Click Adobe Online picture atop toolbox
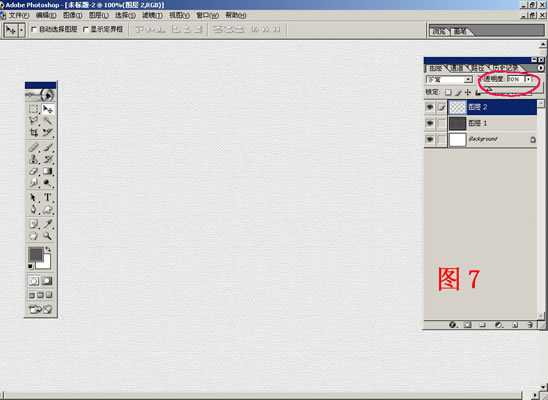 pyautogui.click(x=40, y=95)
